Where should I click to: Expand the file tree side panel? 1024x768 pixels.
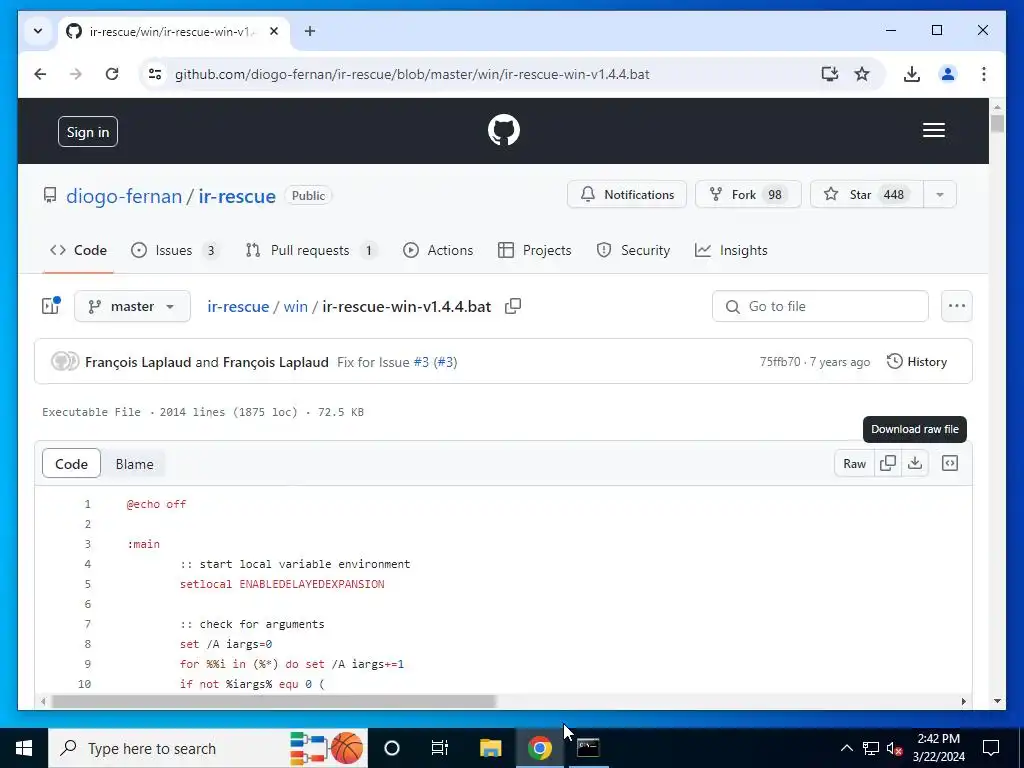(x=51, y=306)
